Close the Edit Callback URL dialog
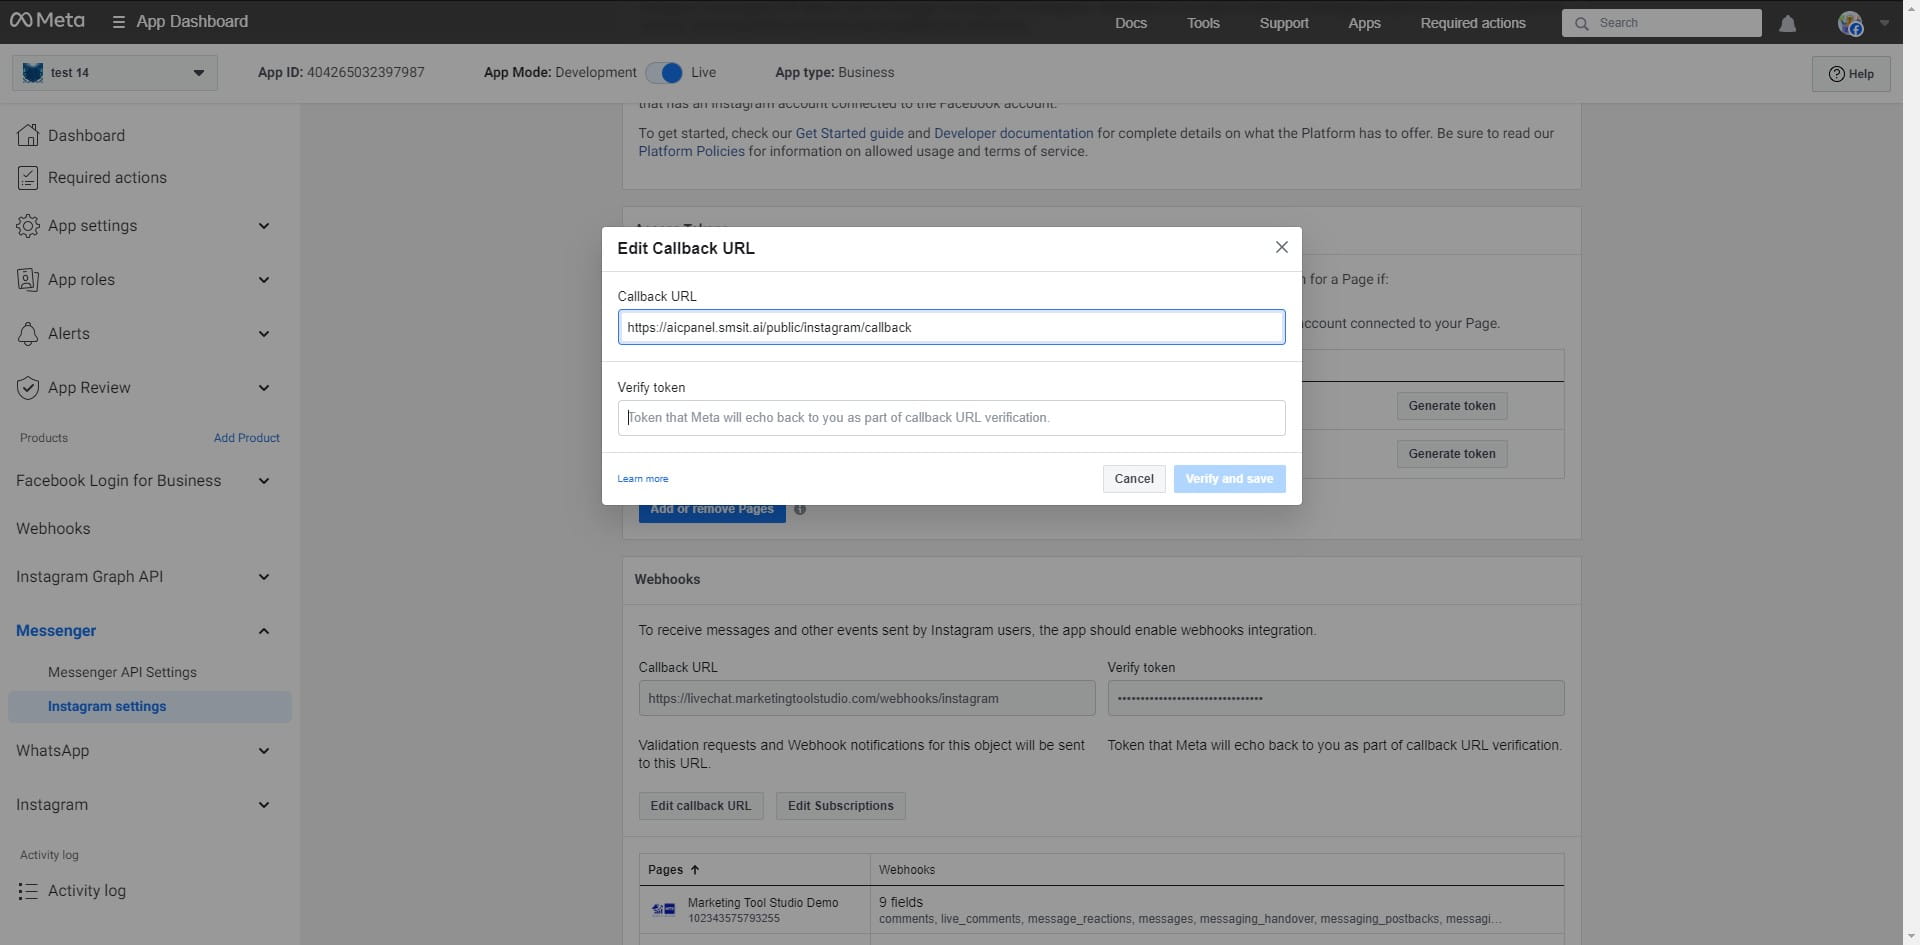Image resolution: width=1920 pixels, height=945 pixels. [x=1281, y=247]
